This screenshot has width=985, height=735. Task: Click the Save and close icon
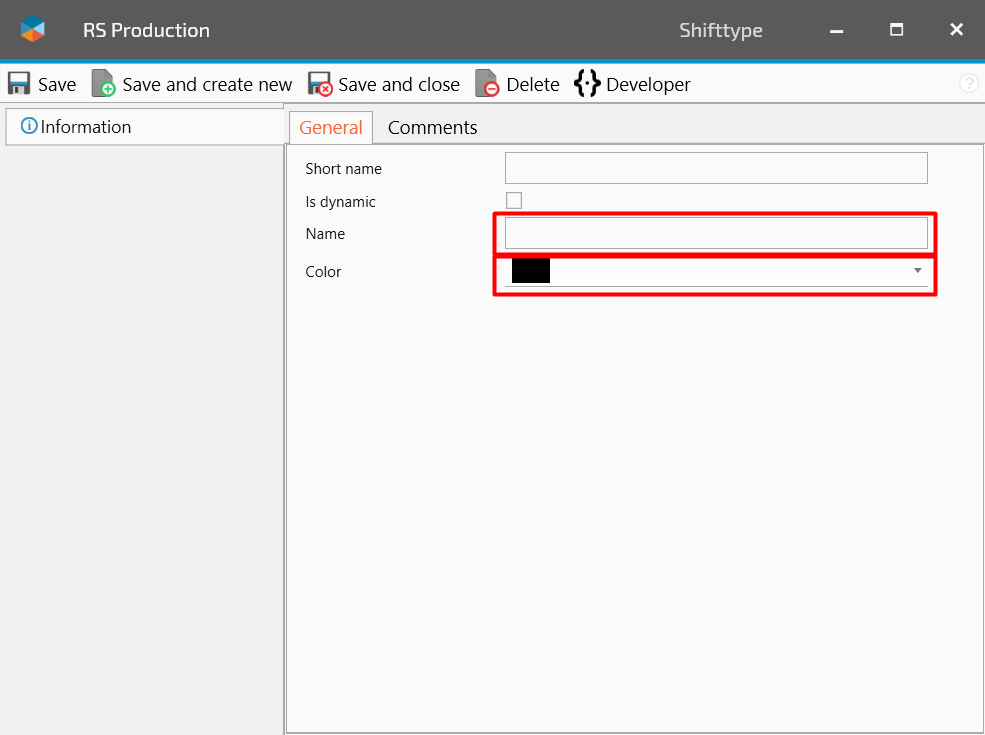(320, 84)
